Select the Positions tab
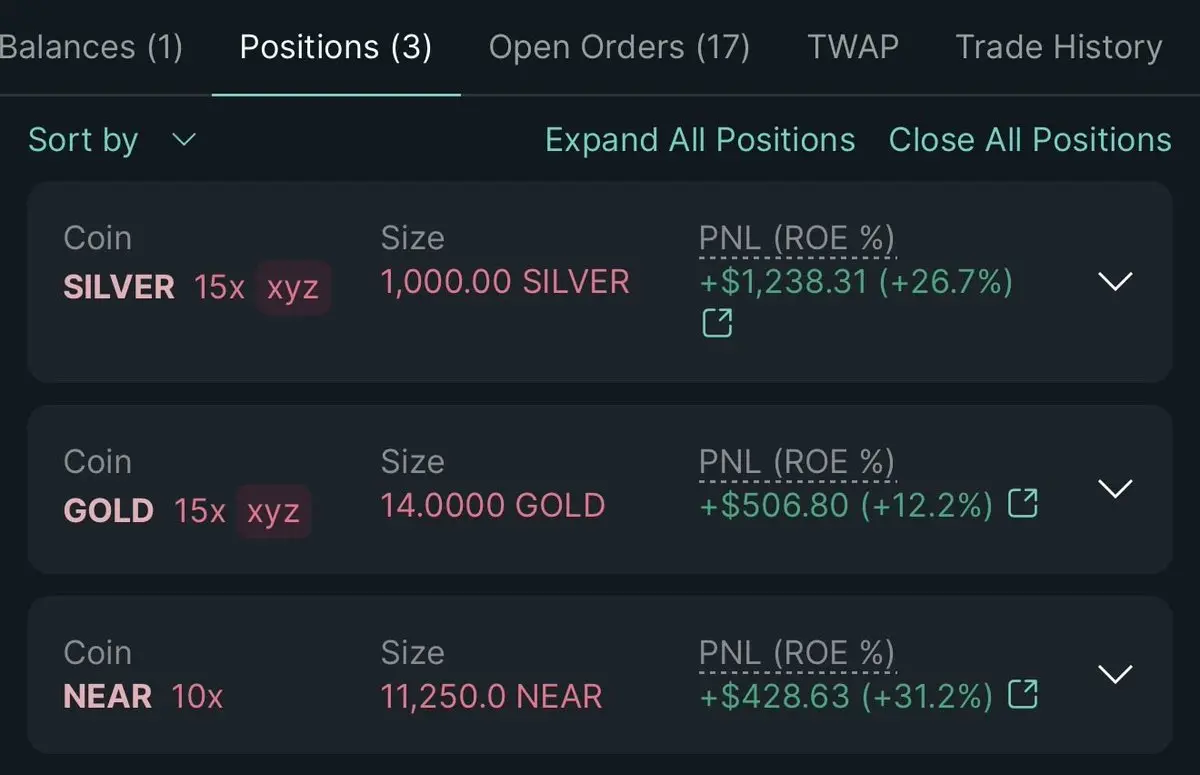1200x775 pixels. [336, 47]
